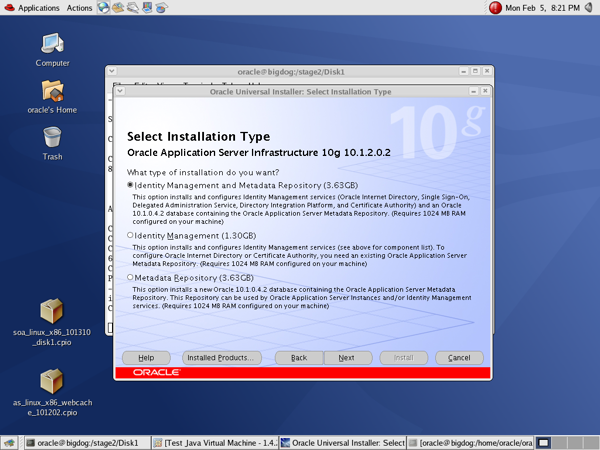The height and width of the screenshot is (450, 600).
Task: Launch the presentation app panel icon
Action: (147, 7)
